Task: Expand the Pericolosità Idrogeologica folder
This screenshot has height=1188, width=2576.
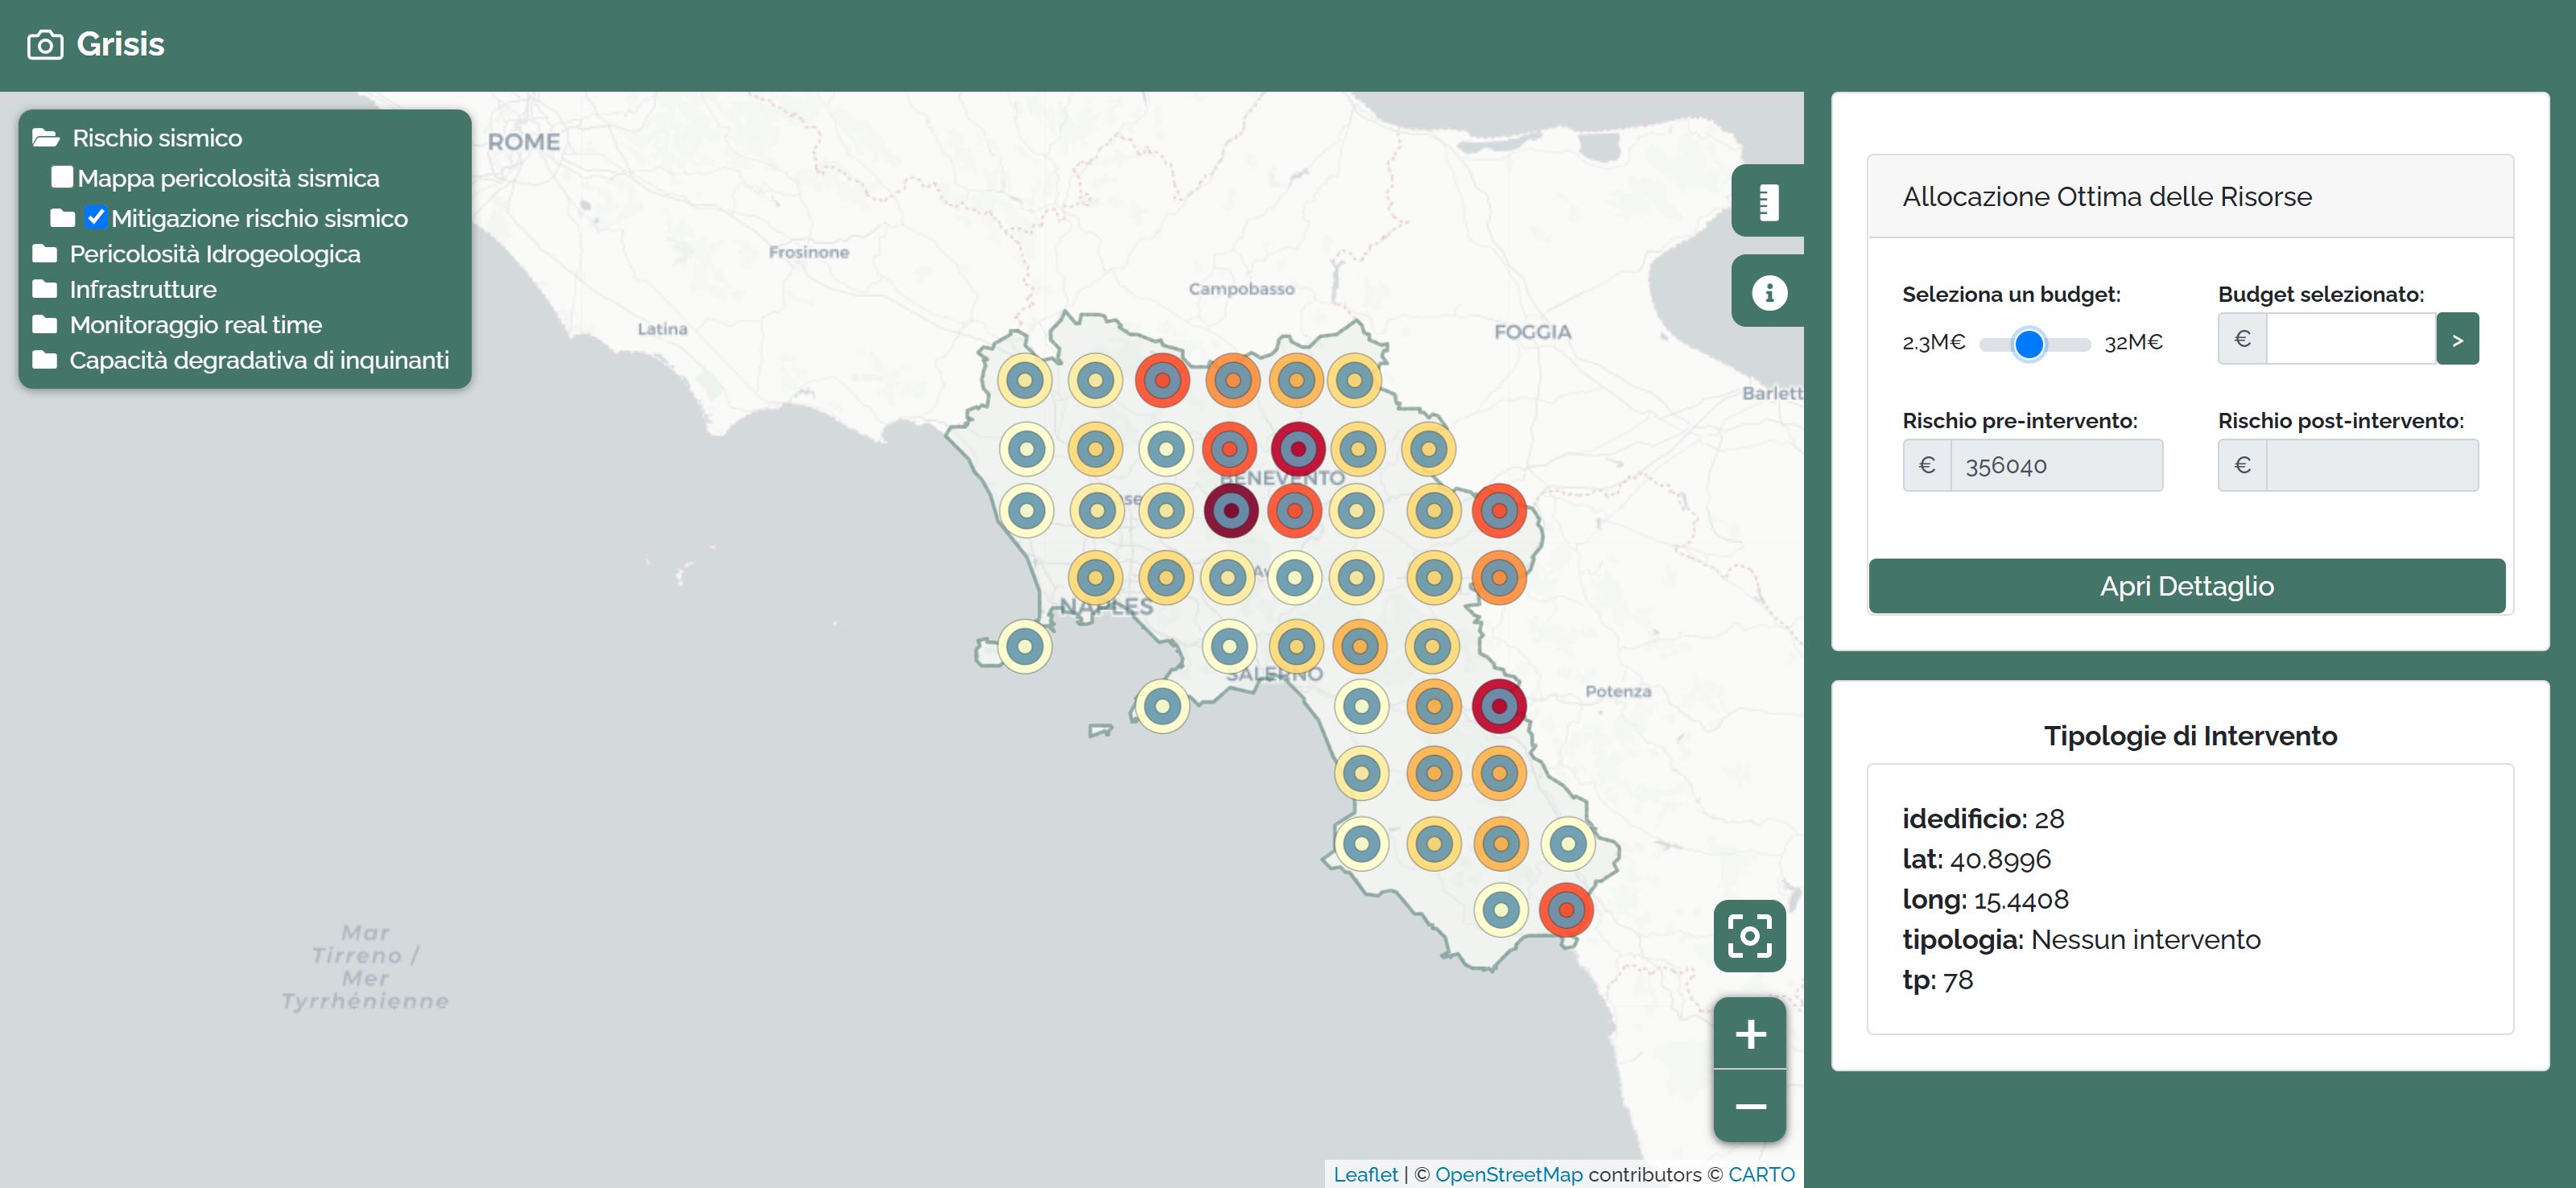Action: [x=44, y=254]
